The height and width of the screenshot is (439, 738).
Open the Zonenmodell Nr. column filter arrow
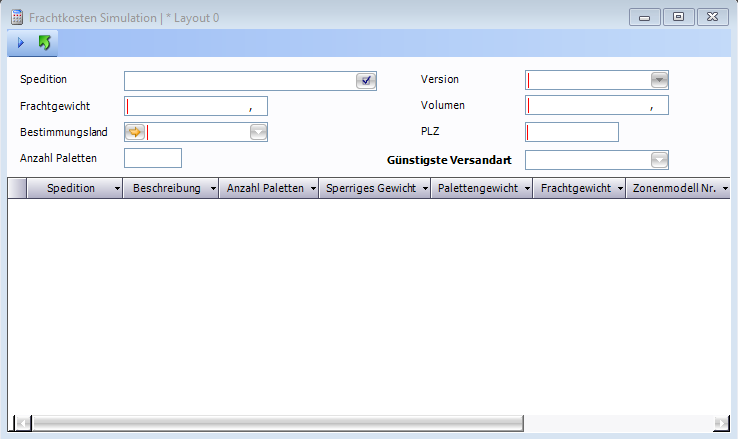725,188
